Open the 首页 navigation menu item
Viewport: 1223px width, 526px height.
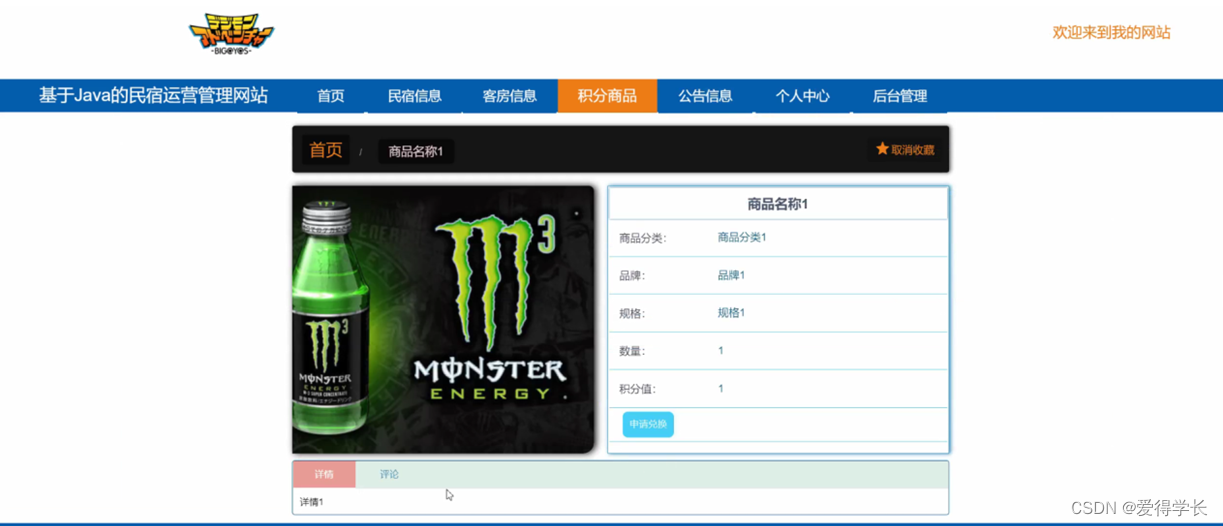[x=331, y=96]
